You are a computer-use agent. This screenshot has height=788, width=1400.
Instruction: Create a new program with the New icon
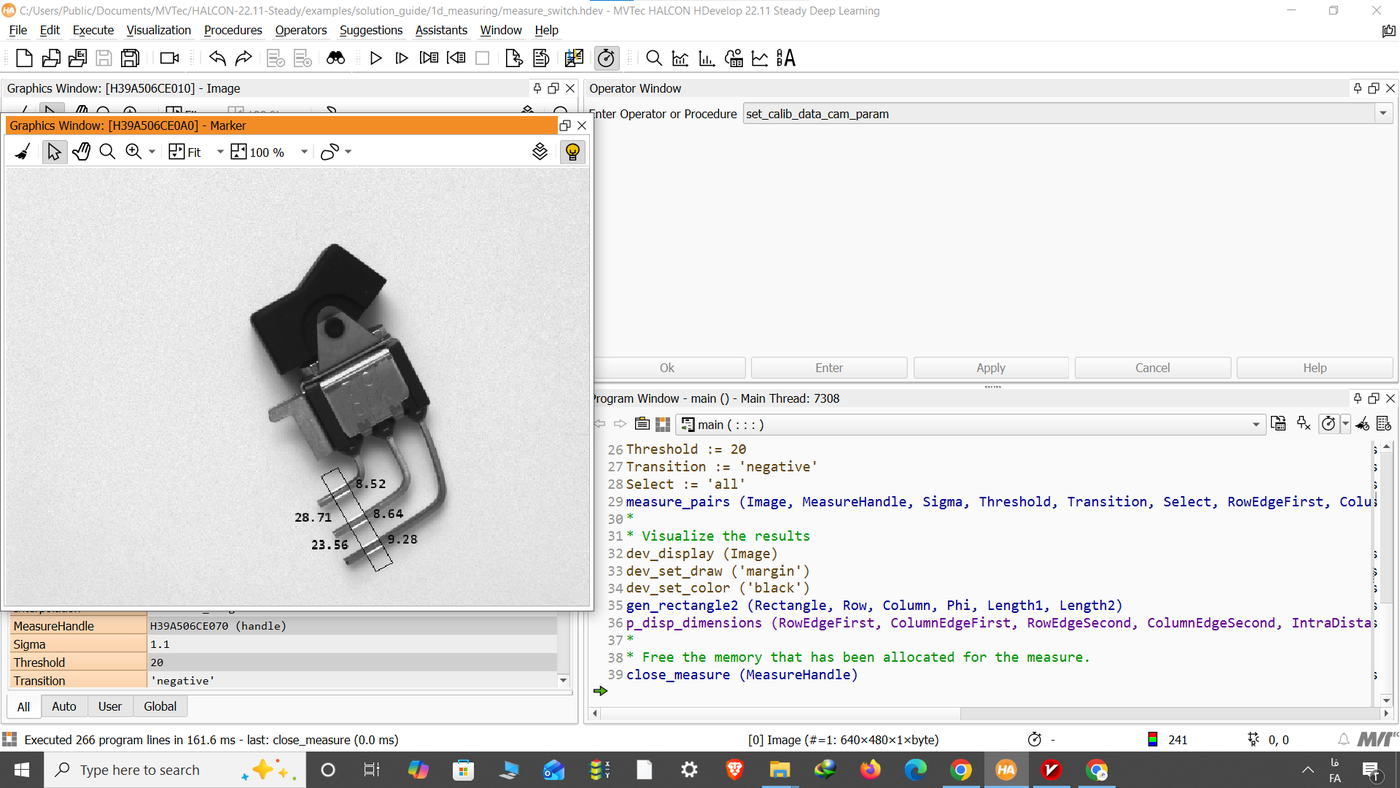(24, 58)
